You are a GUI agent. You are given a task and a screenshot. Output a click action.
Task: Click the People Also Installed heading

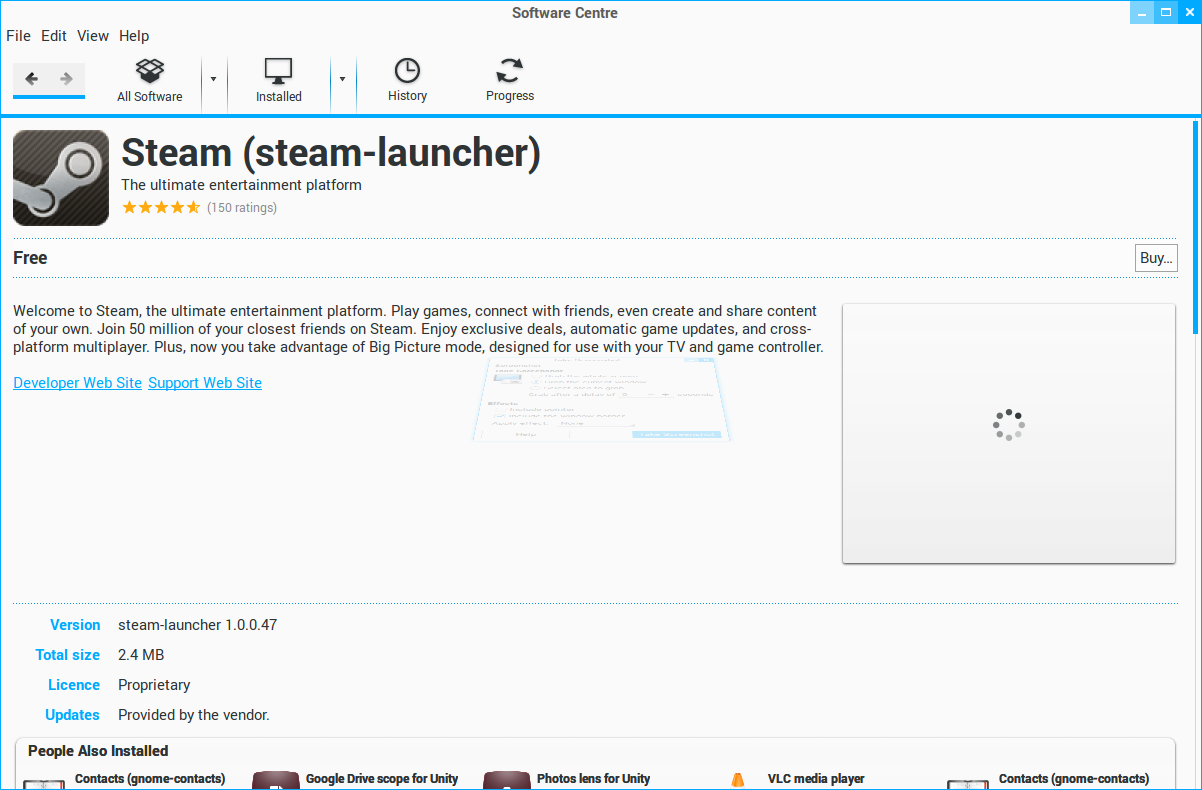click(98, 751)
